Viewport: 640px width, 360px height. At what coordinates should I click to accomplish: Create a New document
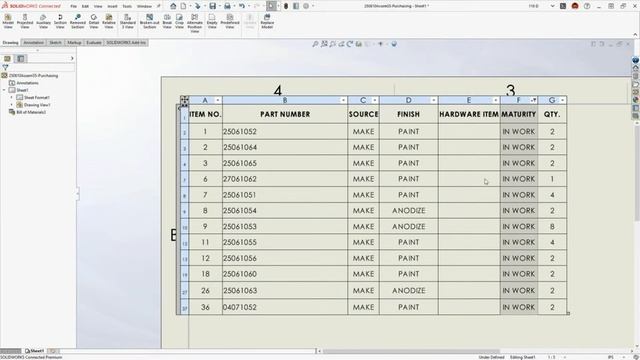[x=184, y=6]
